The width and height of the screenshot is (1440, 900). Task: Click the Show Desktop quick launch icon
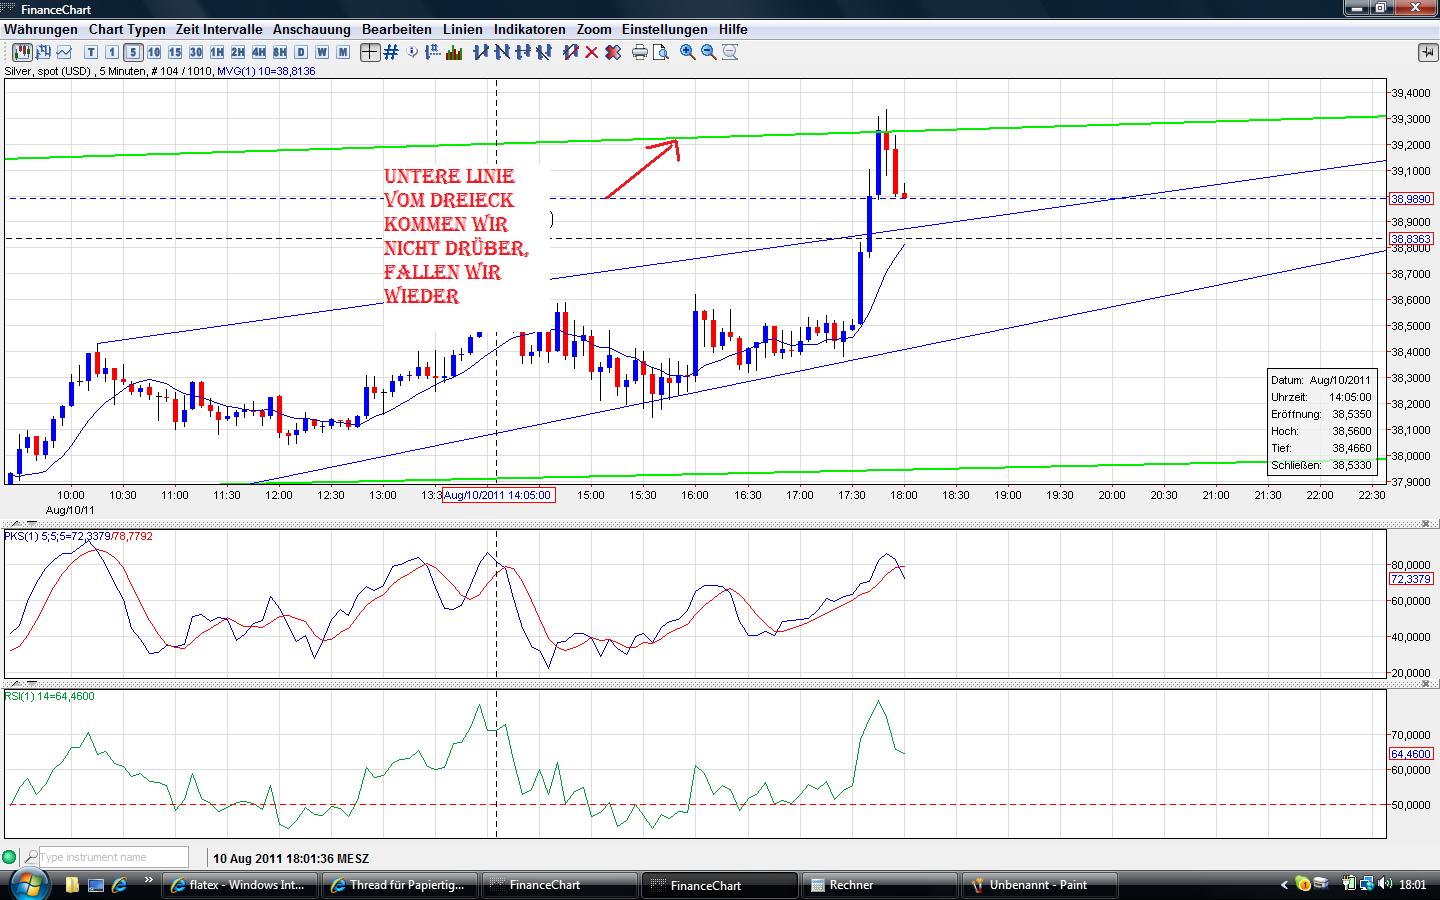pyautogui.click(x=96, y=885)
